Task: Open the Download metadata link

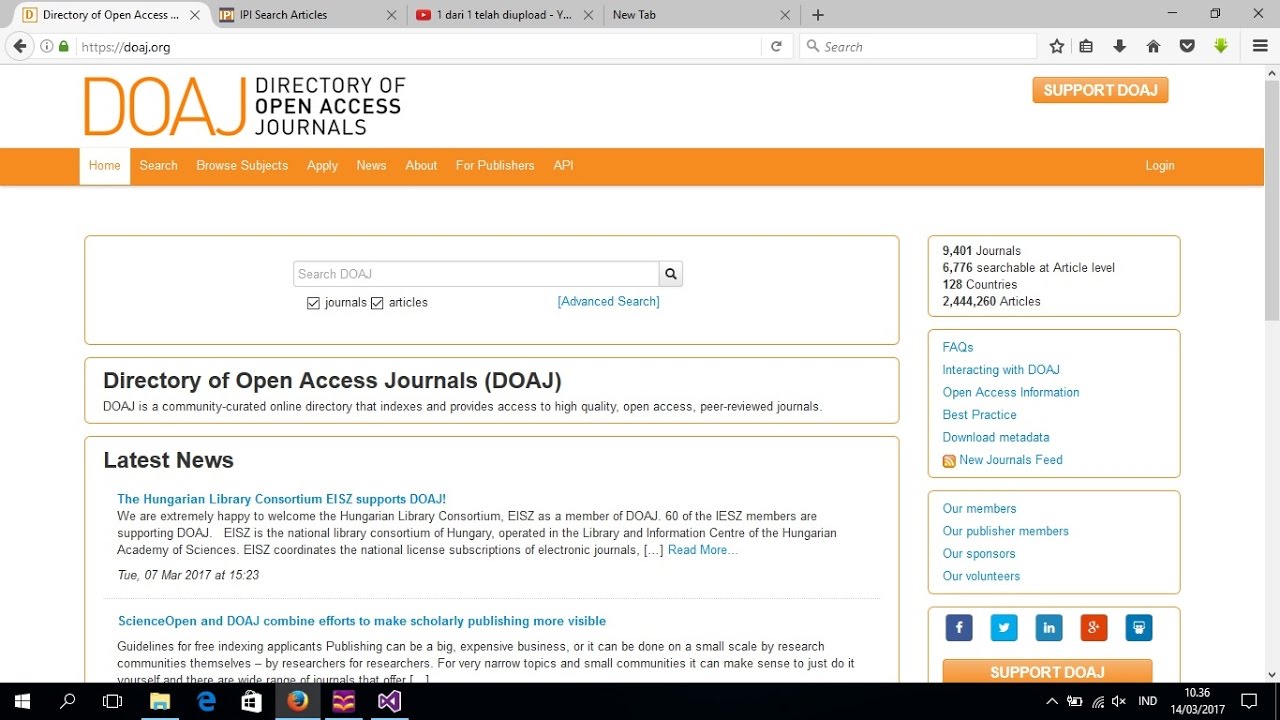Action: coord(996,437)
